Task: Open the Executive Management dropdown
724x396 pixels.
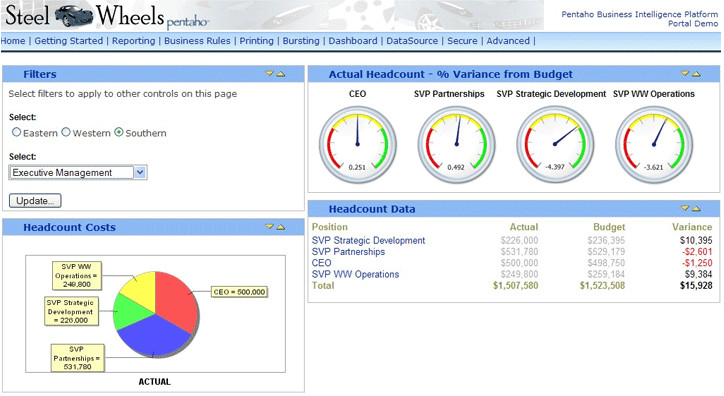Action: pos(78,173)
